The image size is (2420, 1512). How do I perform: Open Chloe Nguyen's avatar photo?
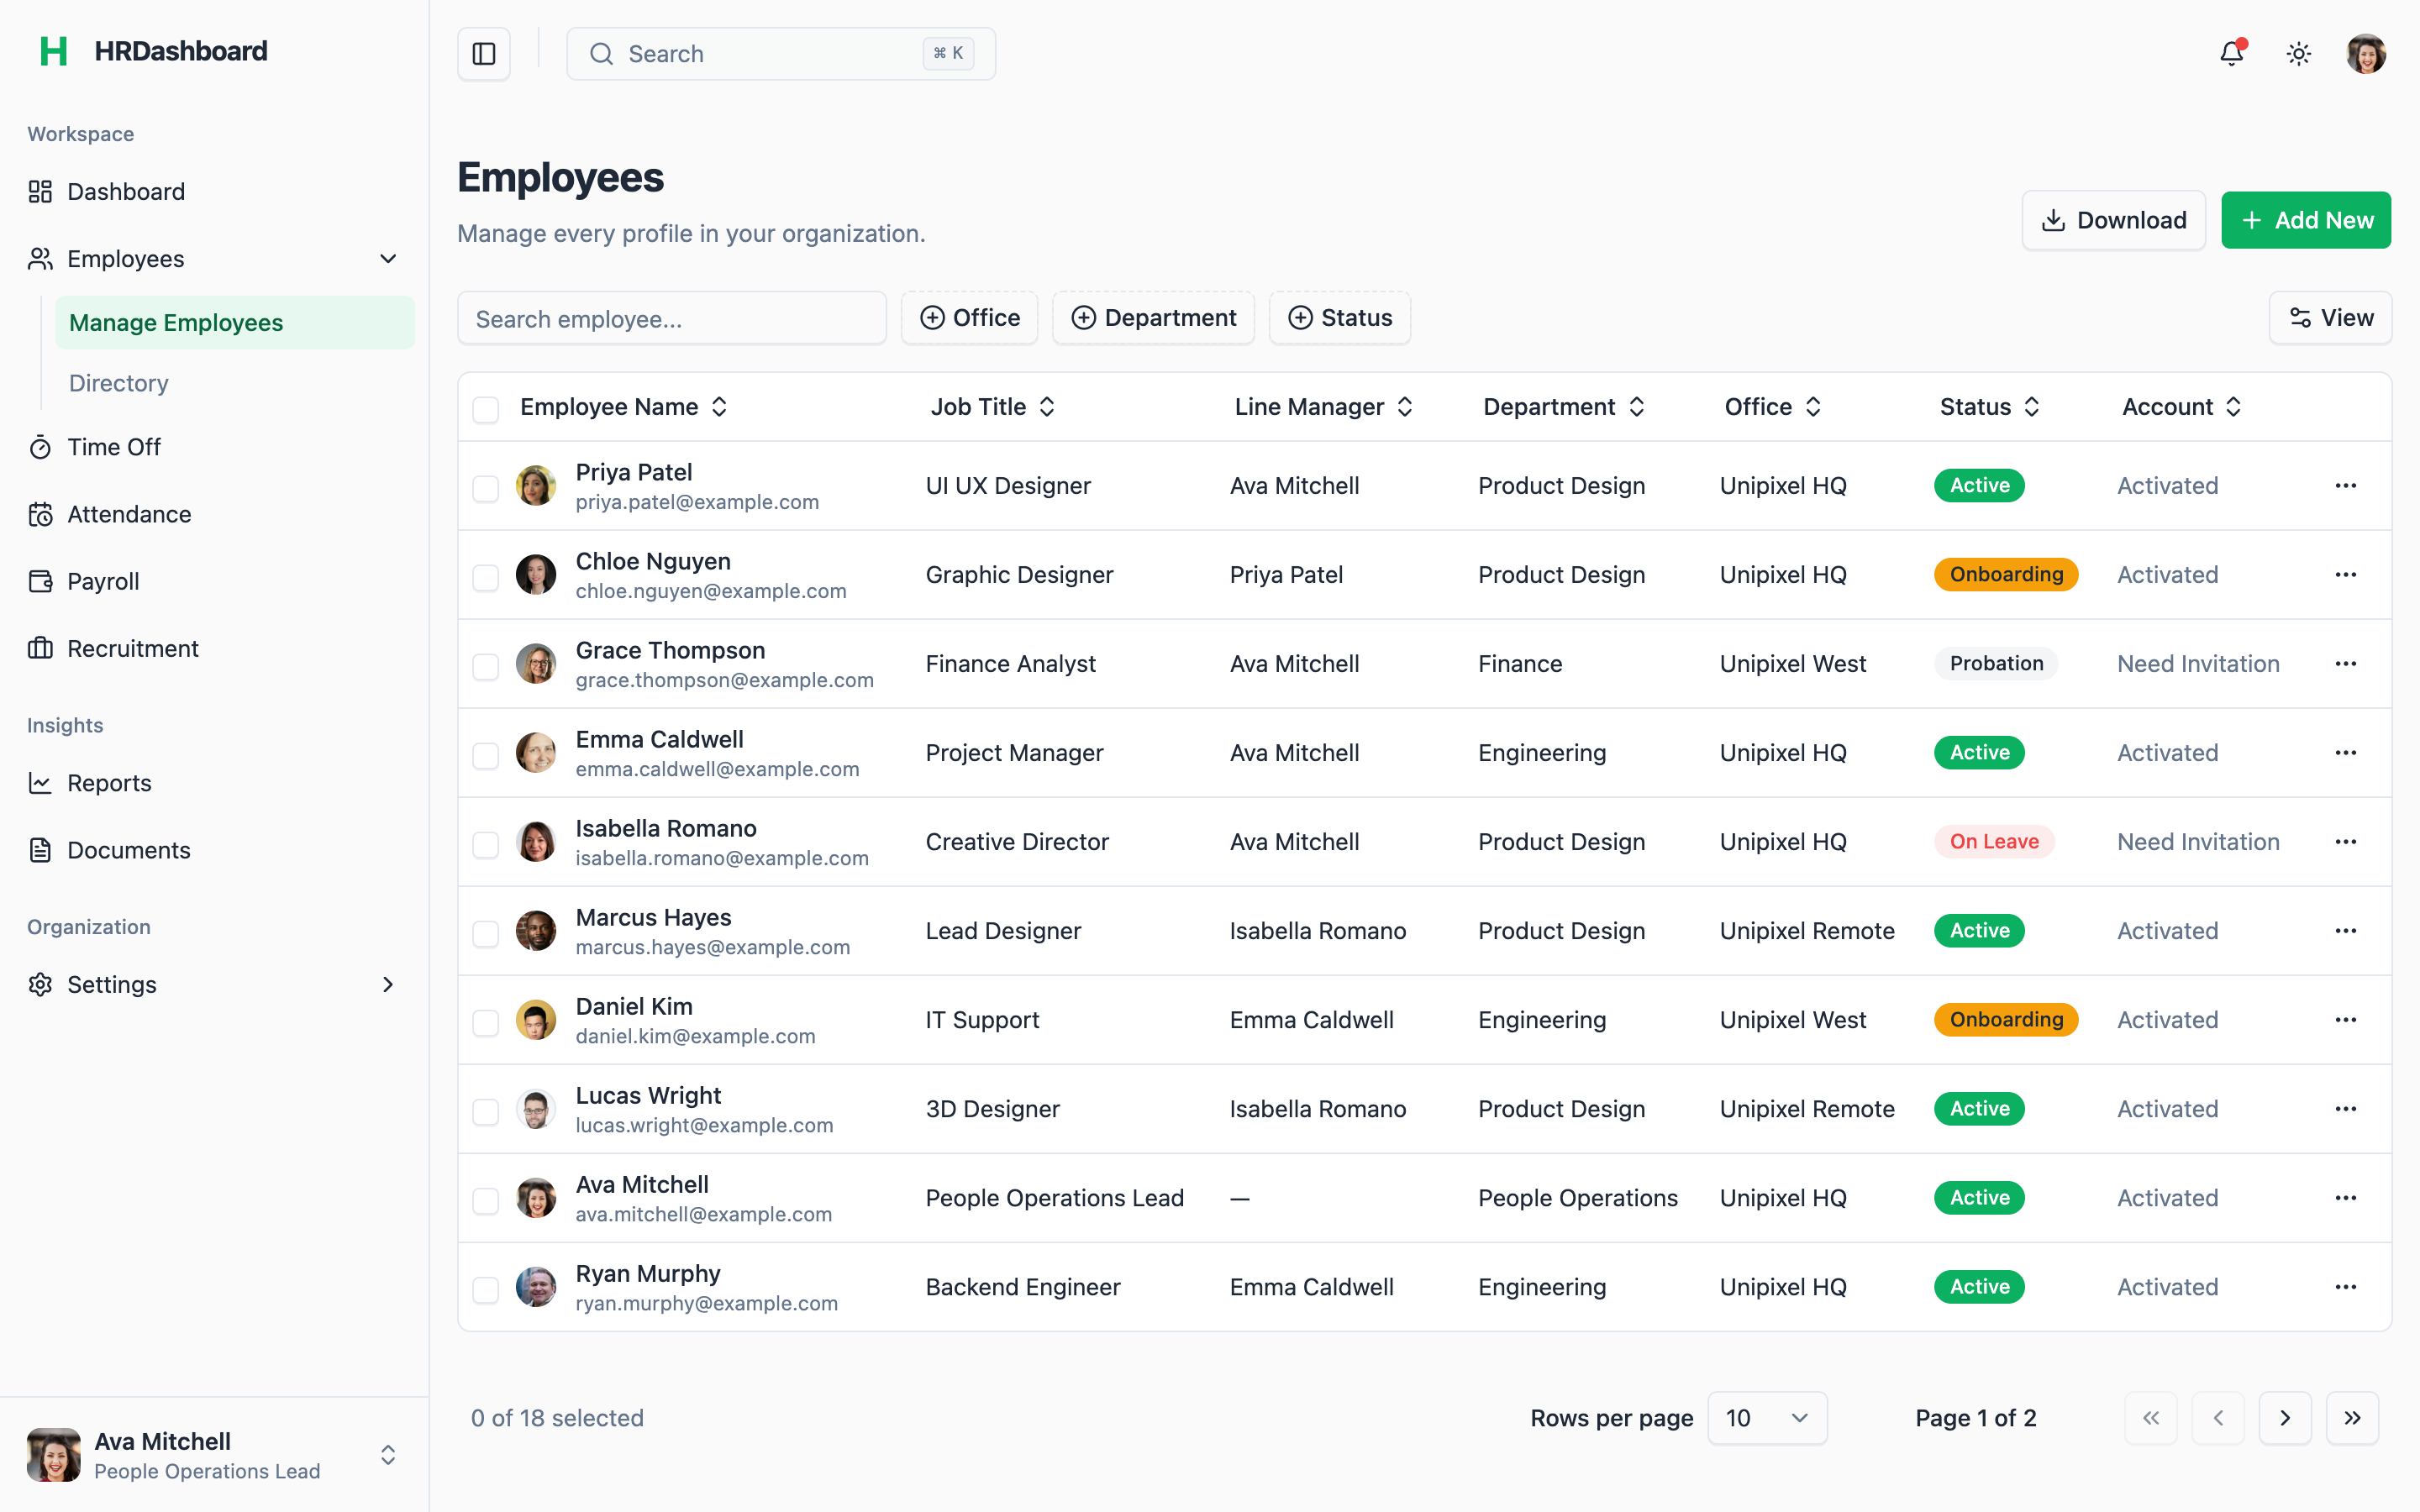coord(536,575)
